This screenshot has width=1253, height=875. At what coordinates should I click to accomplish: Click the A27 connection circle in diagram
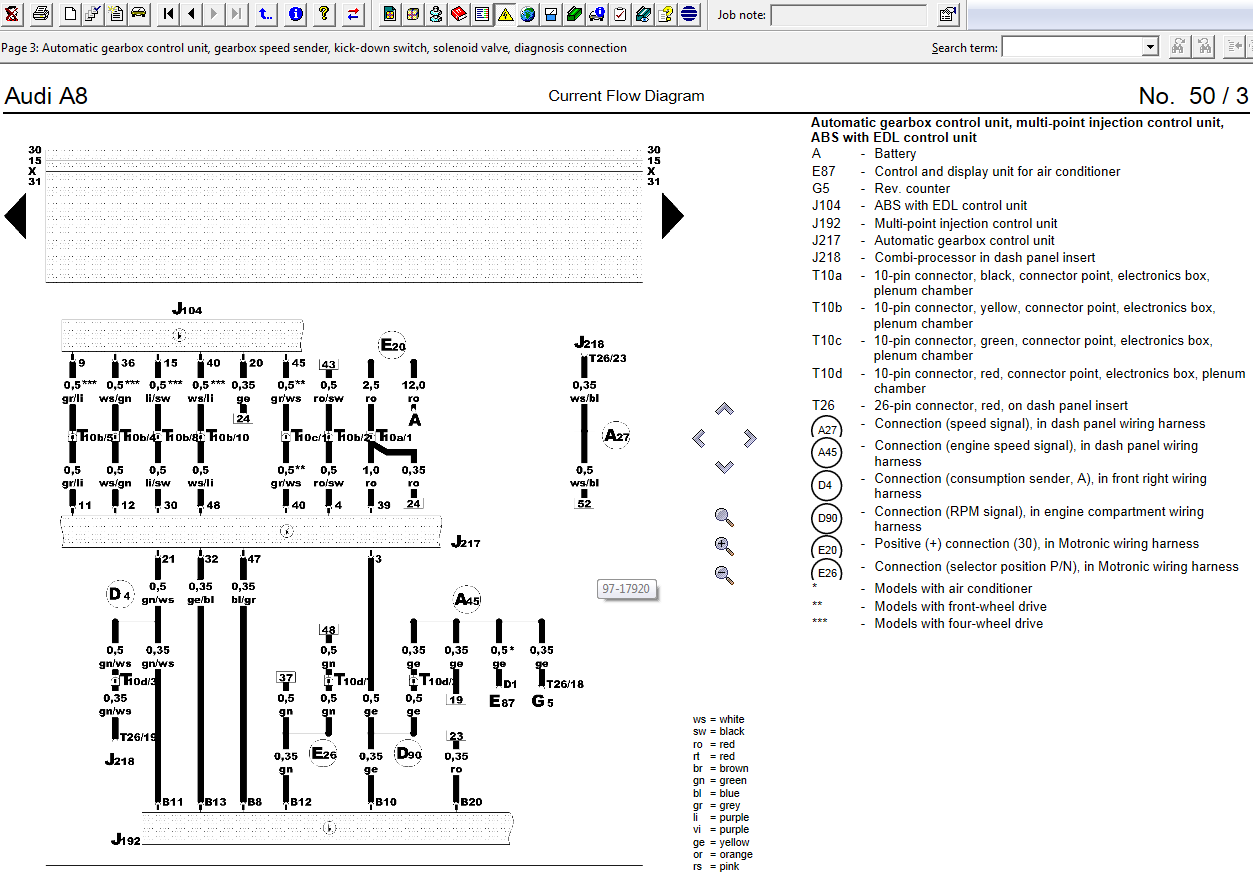click(x=617, y=435)
